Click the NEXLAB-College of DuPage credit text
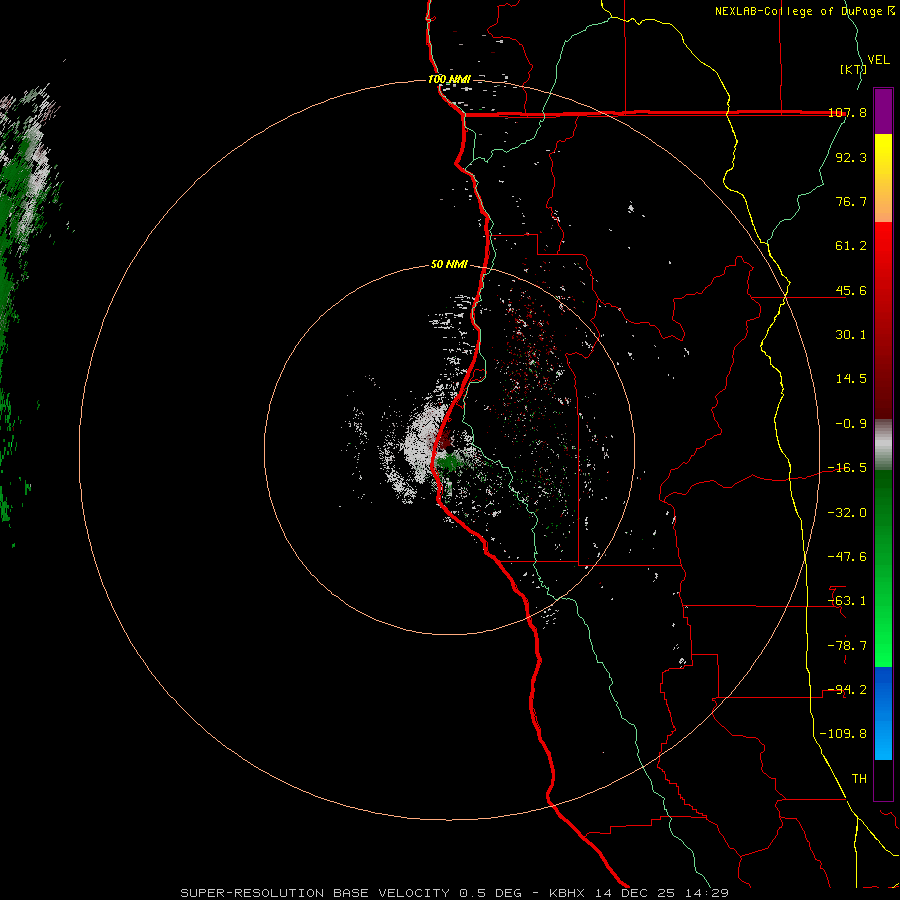 [799, 11]
